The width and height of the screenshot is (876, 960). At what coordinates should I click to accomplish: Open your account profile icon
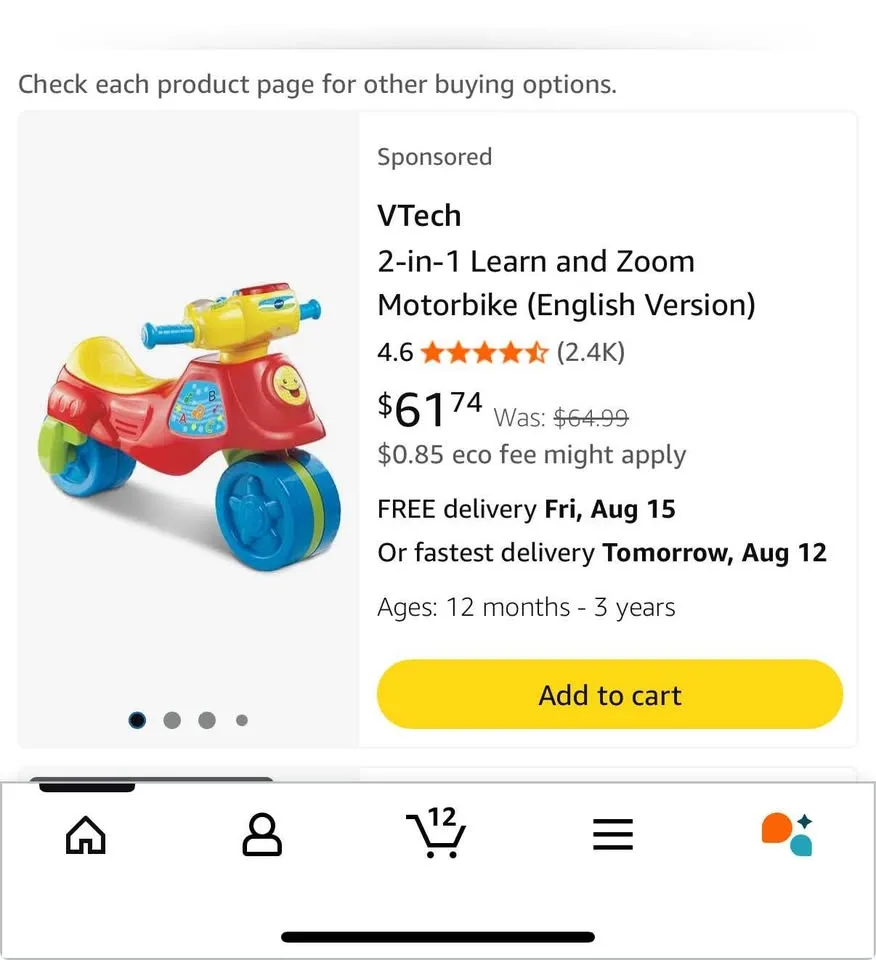point(261,835)
